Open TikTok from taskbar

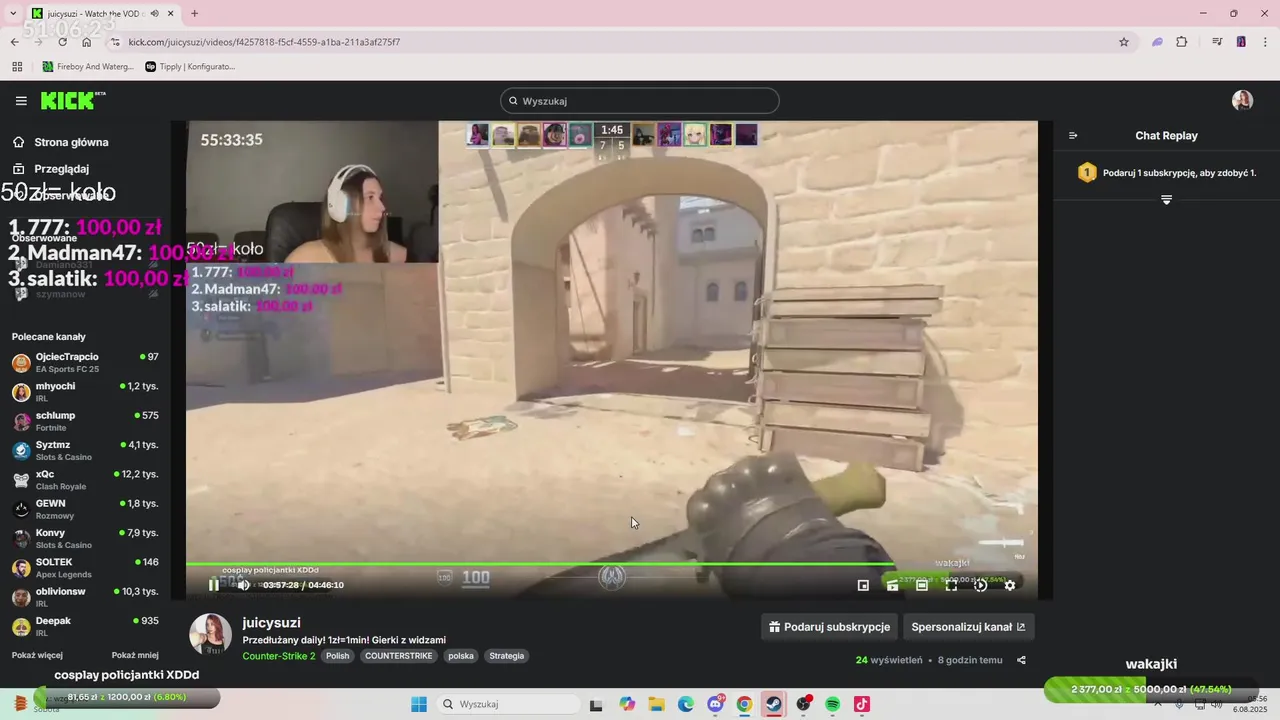[x=862, y=704]
